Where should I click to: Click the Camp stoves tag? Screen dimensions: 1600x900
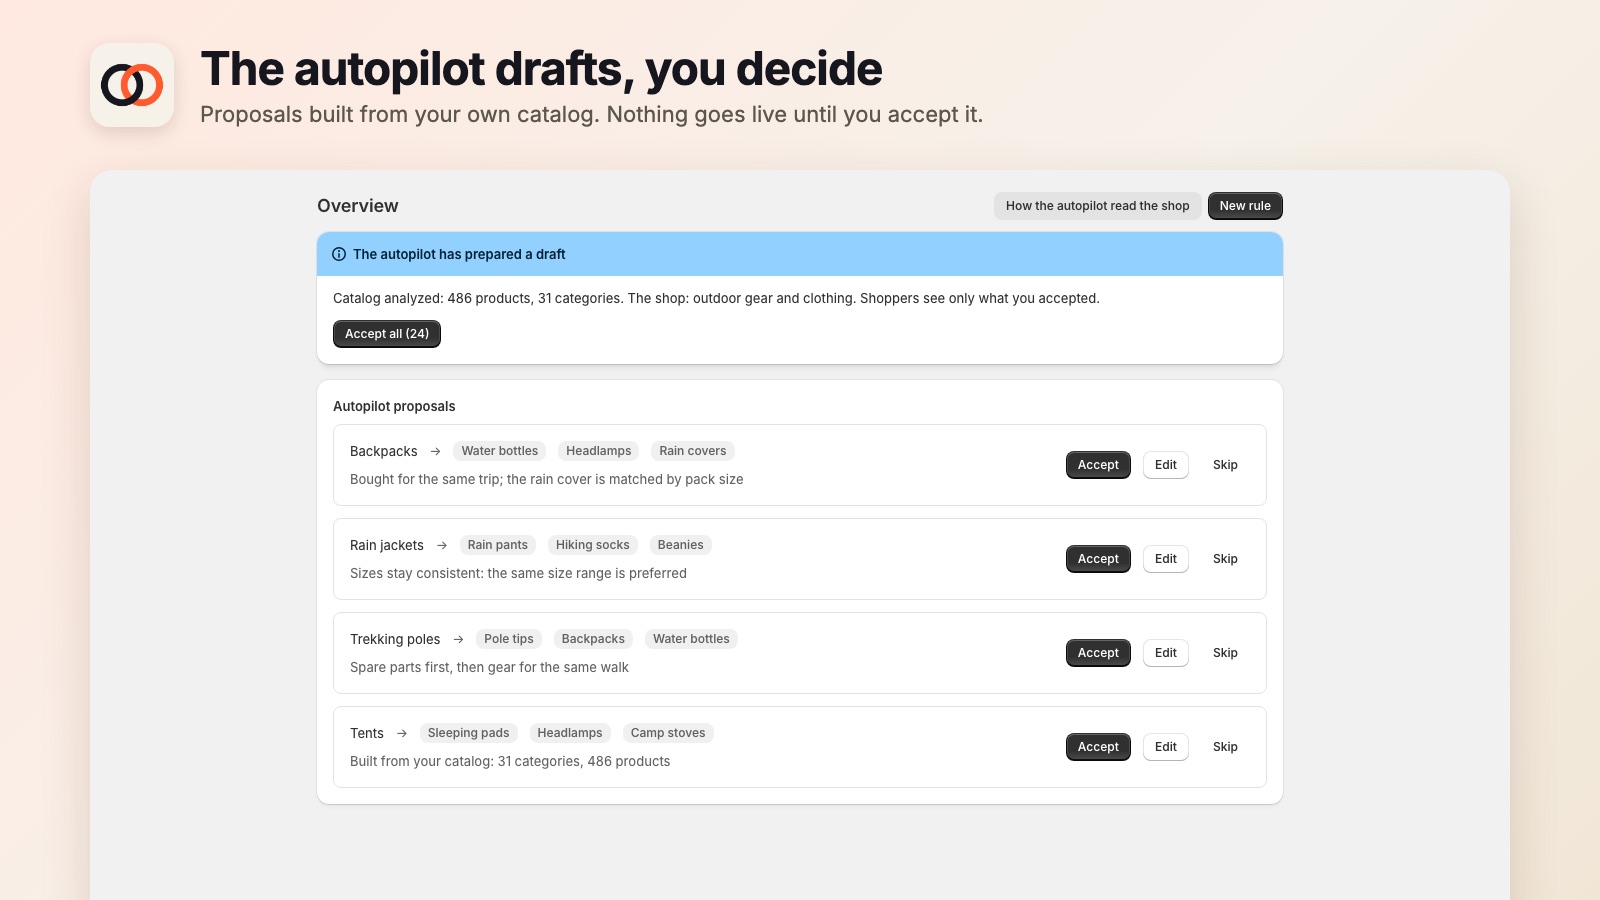pyautogui.click(x=668, y=733)
